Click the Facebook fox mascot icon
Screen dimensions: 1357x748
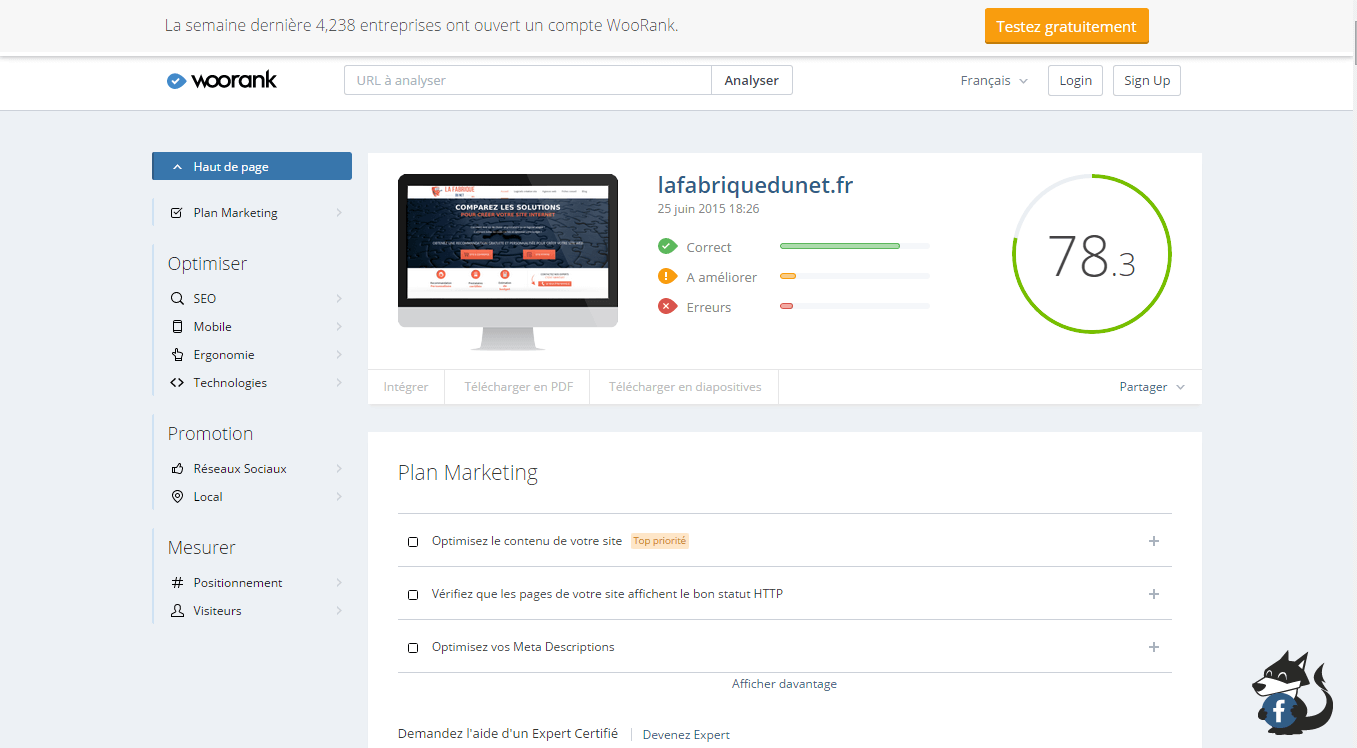[x=1290, y=693]
